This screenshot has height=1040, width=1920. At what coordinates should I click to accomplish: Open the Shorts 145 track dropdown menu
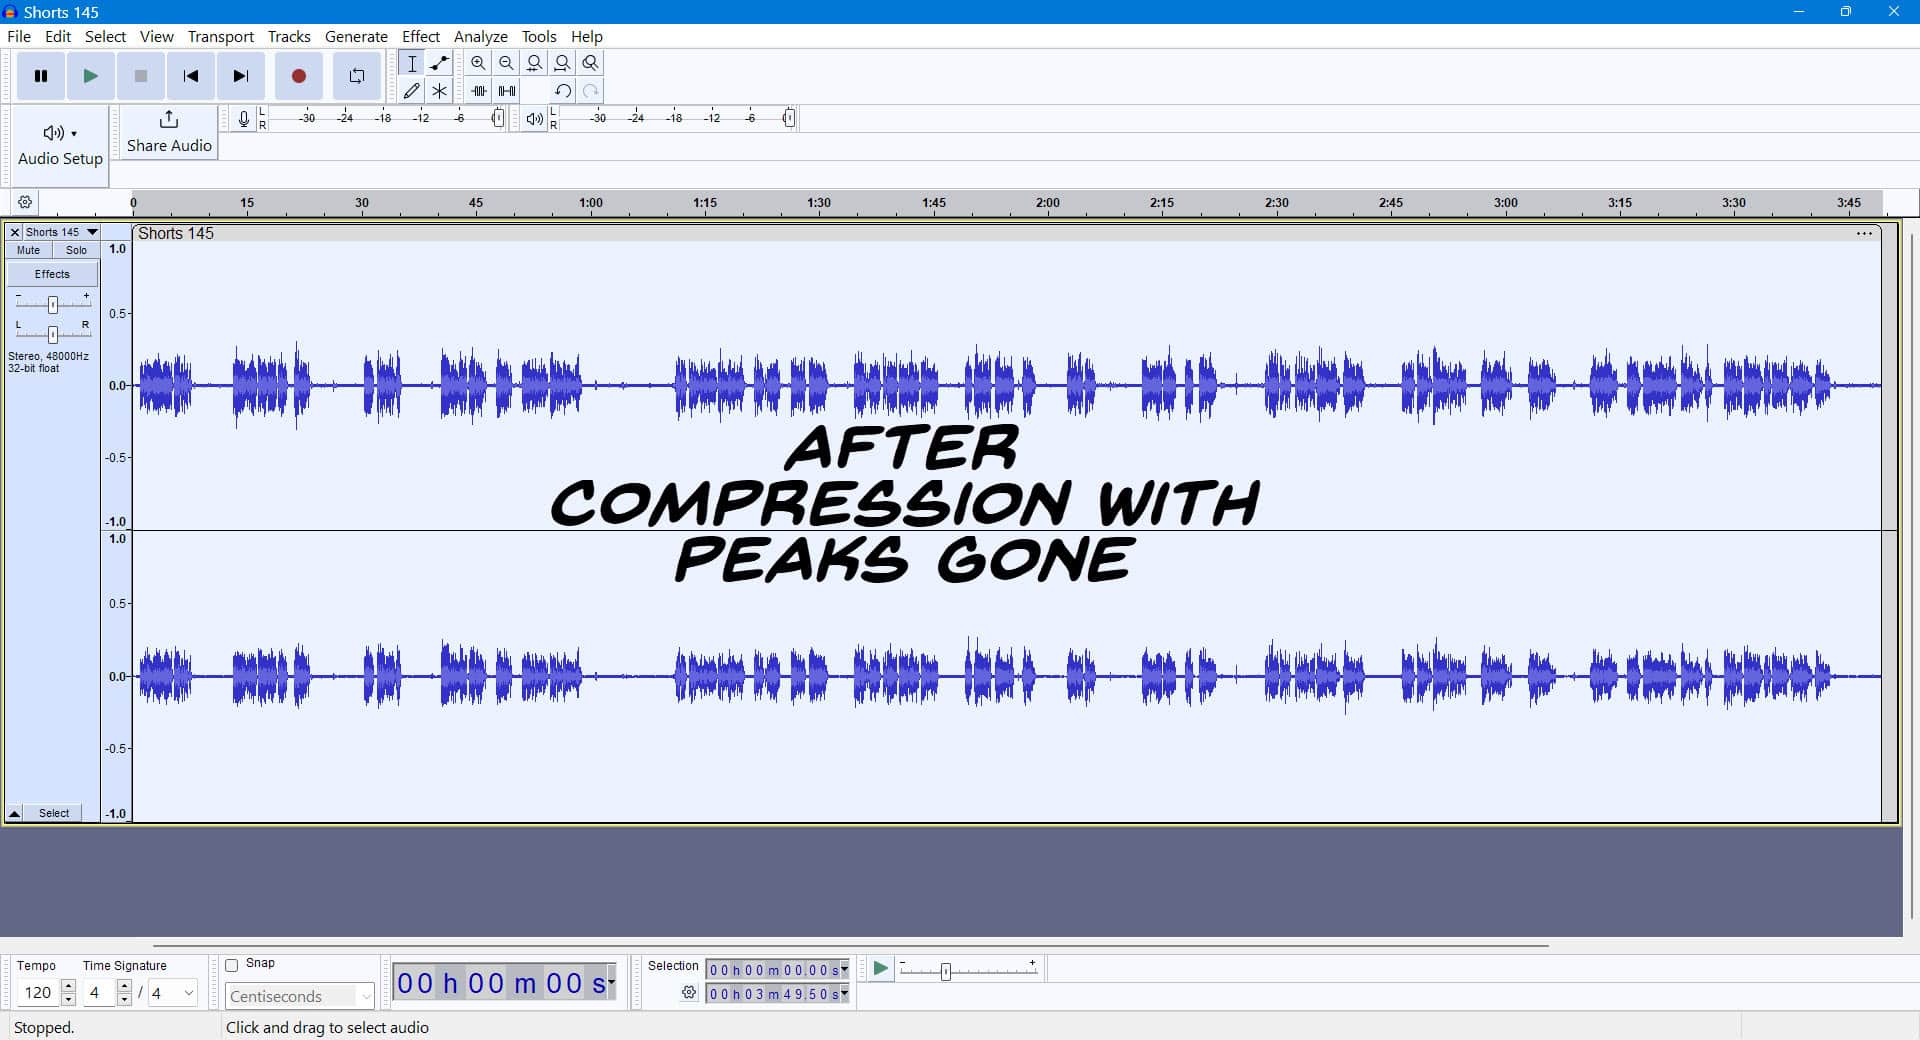pyautogui.click(x=91, y=232)
